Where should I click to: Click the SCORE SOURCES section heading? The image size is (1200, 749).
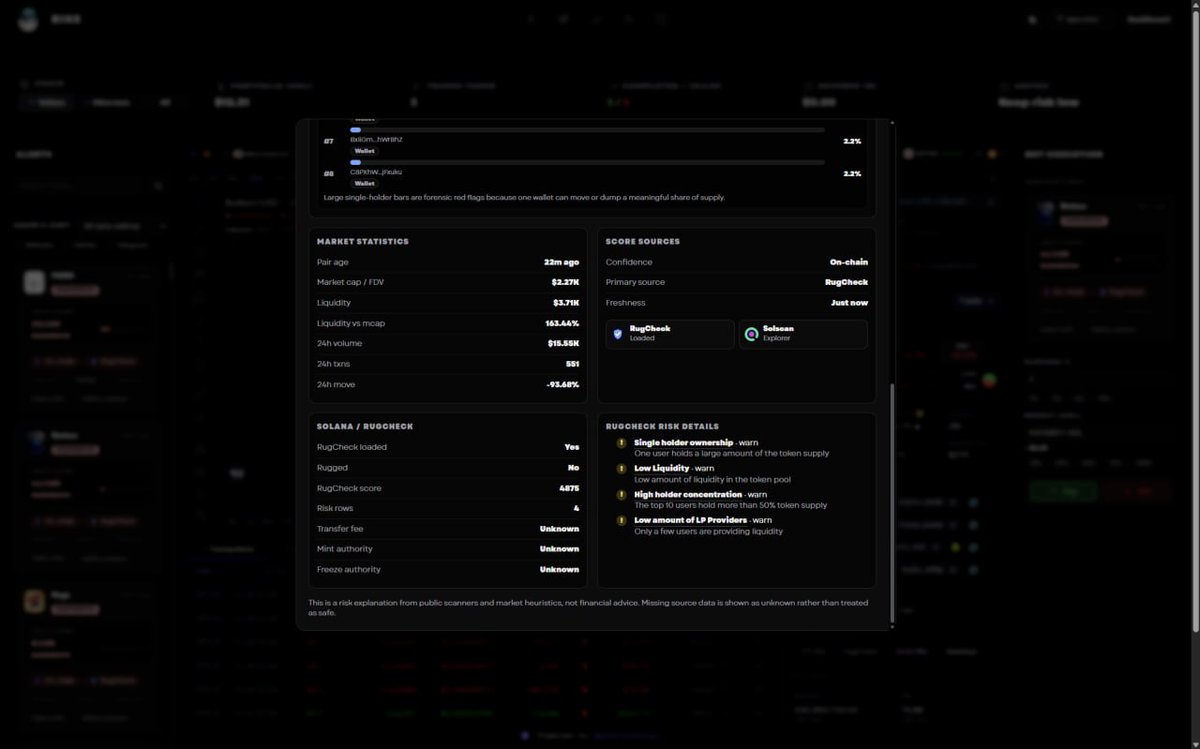[x=642, y=242]
